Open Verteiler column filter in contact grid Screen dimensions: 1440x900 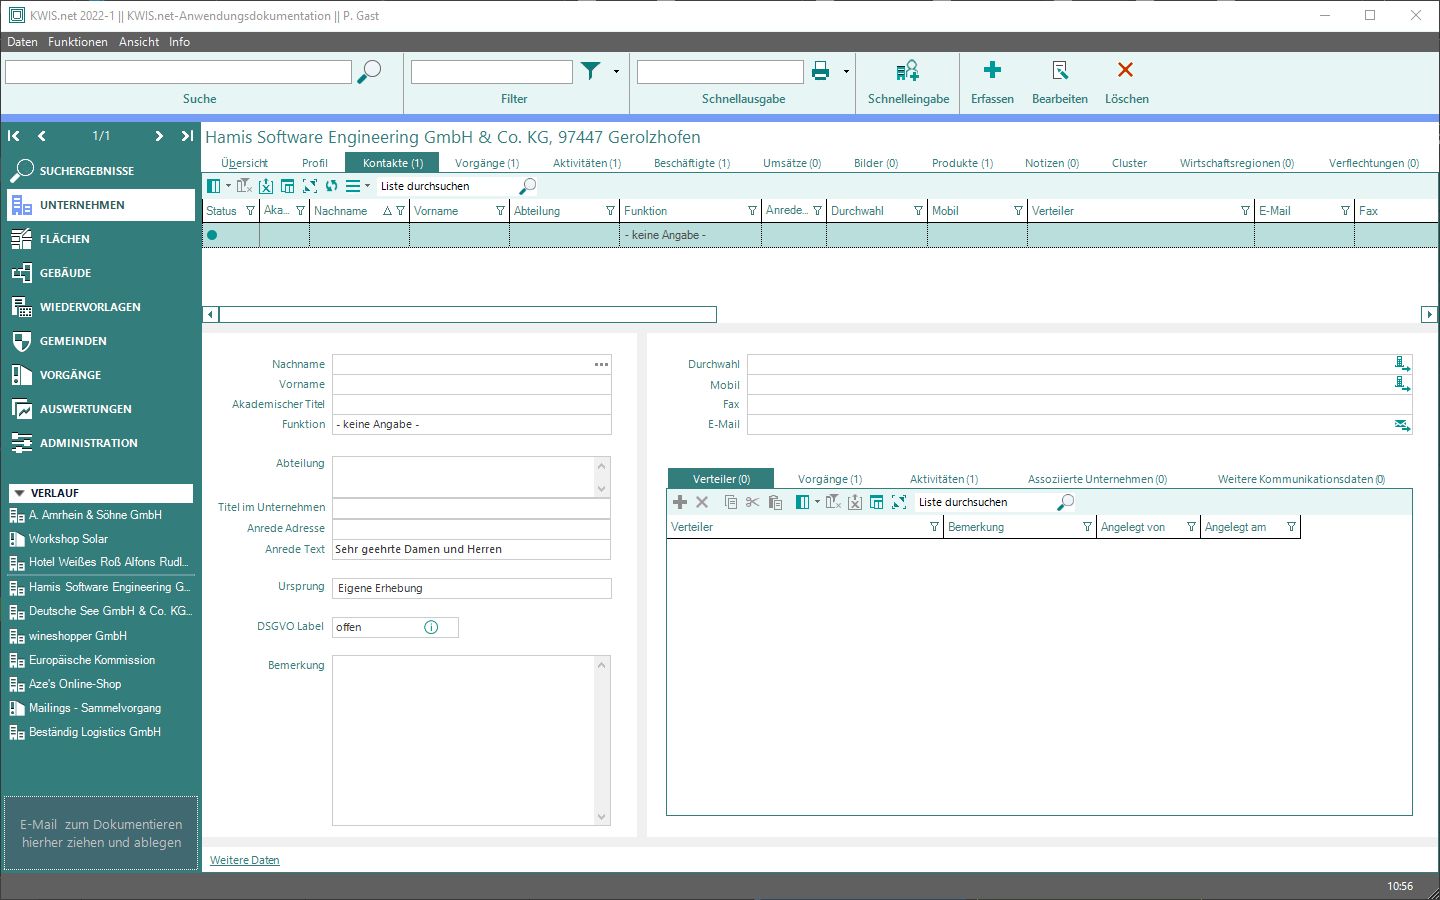point(1245,211)
